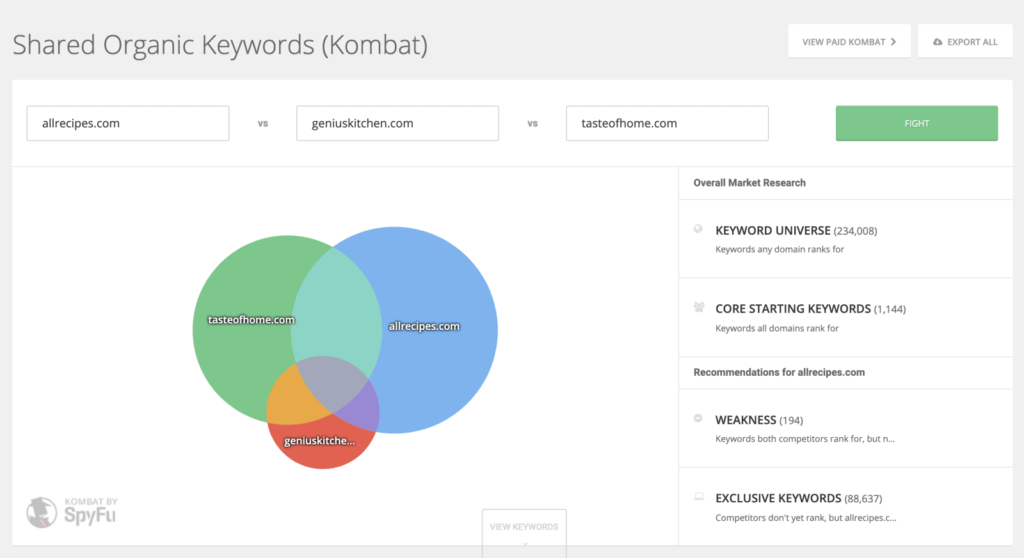Click the tasteofhome.com label on the diagram
Viewport: 1024px width, 558px height.
251,320
